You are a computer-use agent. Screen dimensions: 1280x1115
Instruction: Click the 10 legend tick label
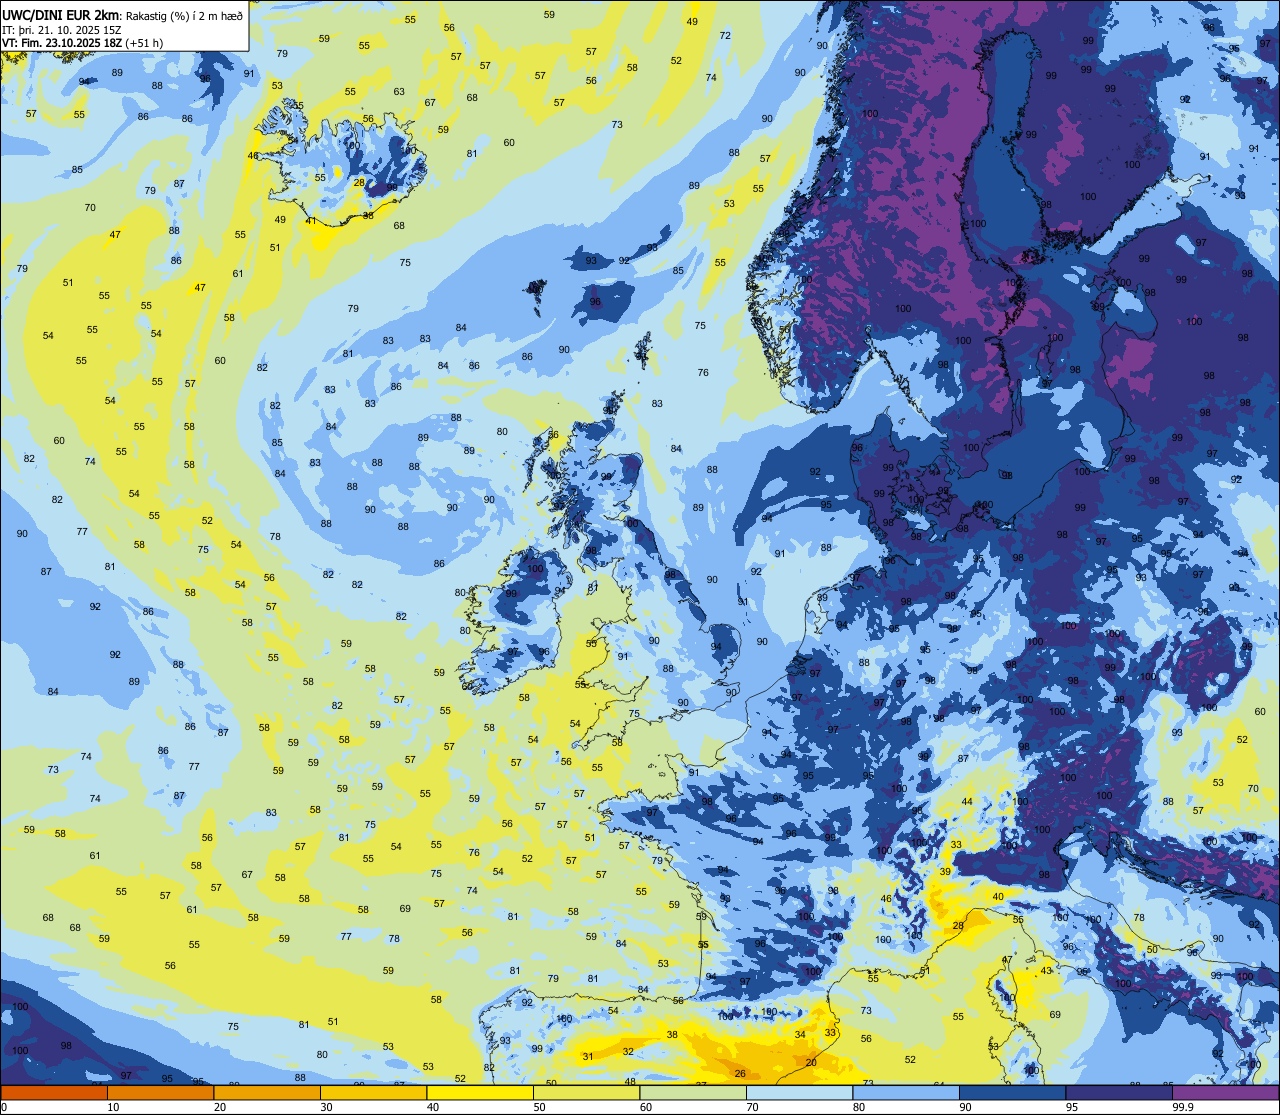tap(113, 1107)
